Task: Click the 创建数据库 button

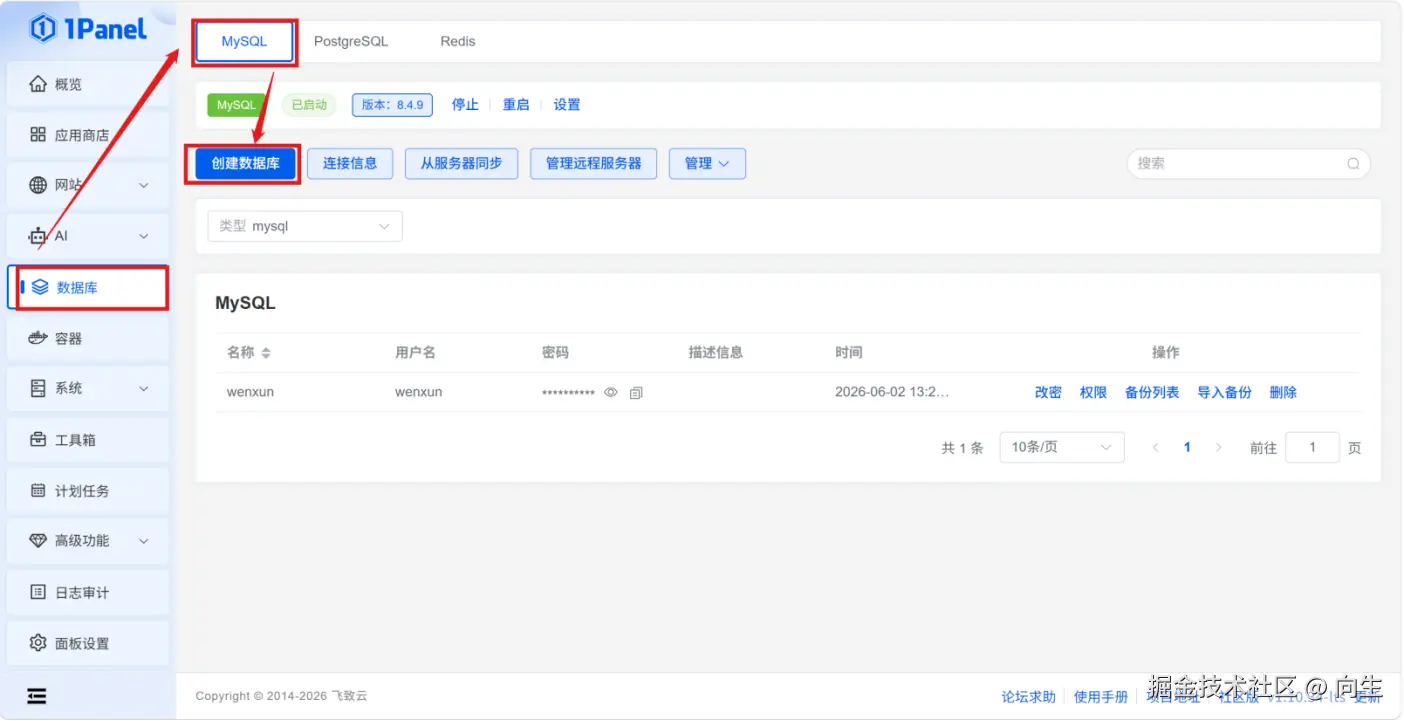Action: click(245, 164)
